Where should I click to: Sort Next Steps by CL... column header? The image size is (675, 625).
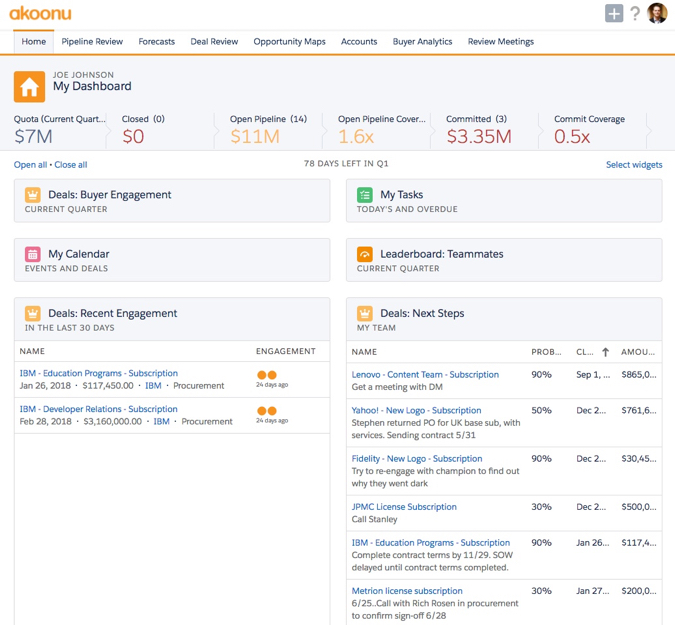click(x=585, y=352)
